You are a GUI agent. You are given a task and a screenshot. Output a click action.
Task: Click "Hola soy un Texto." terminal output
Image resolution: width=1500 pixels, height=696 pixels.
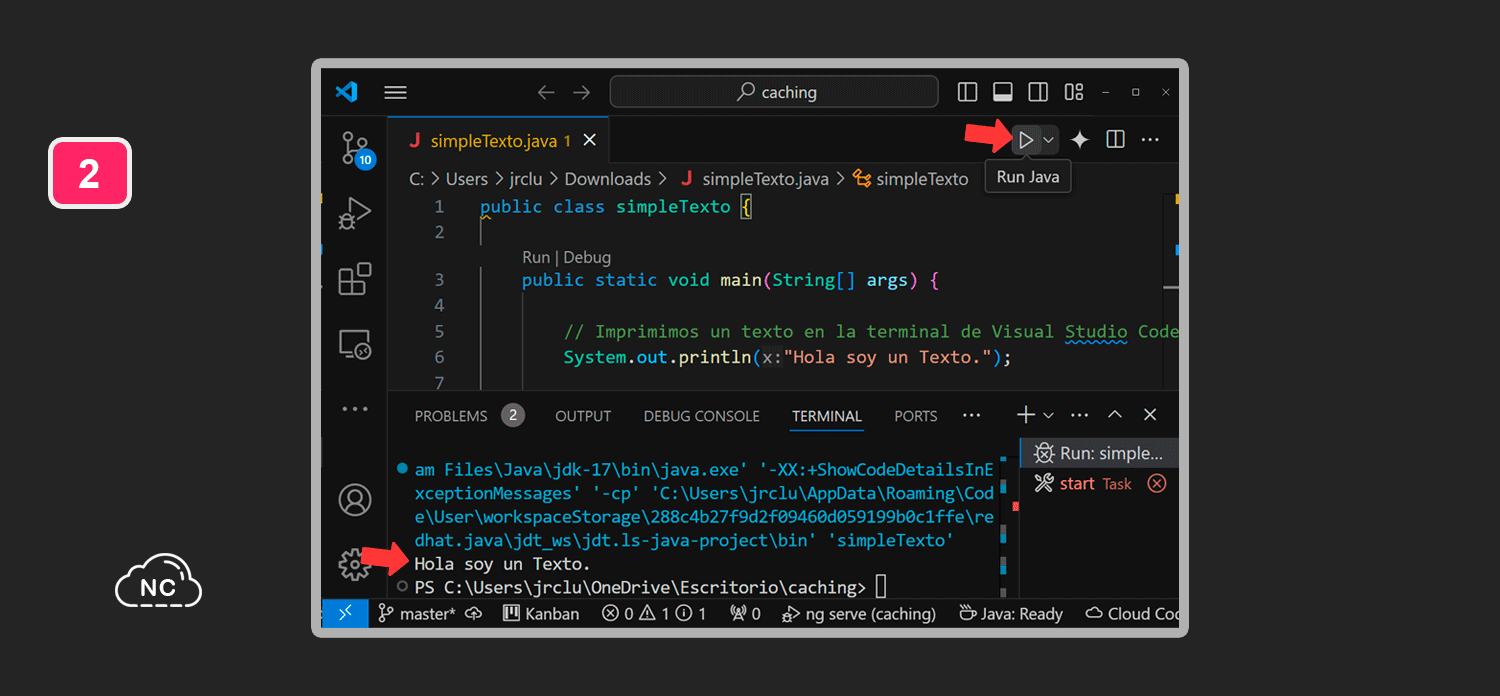pos(502,564)
